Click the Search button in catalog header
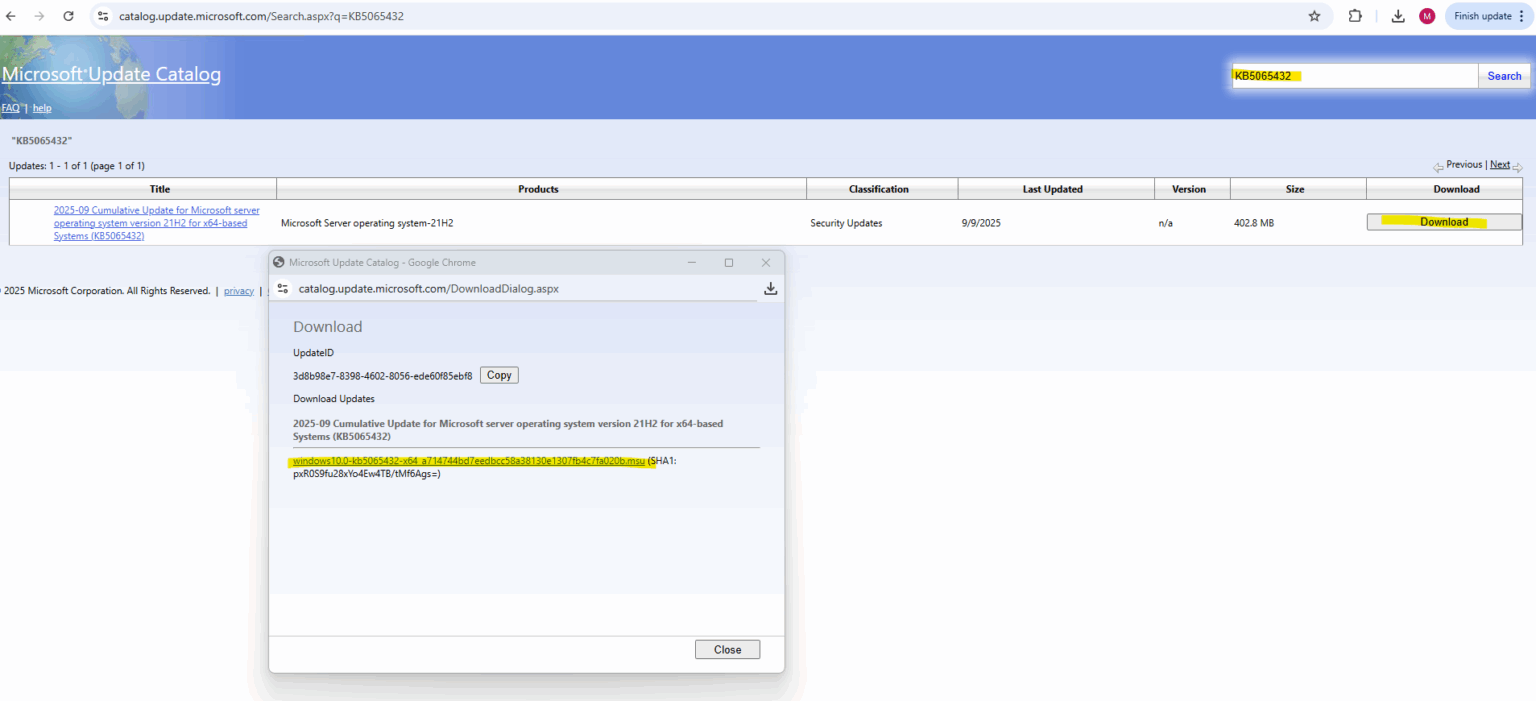1536x701 pixels. click(x=1504, y=76)
